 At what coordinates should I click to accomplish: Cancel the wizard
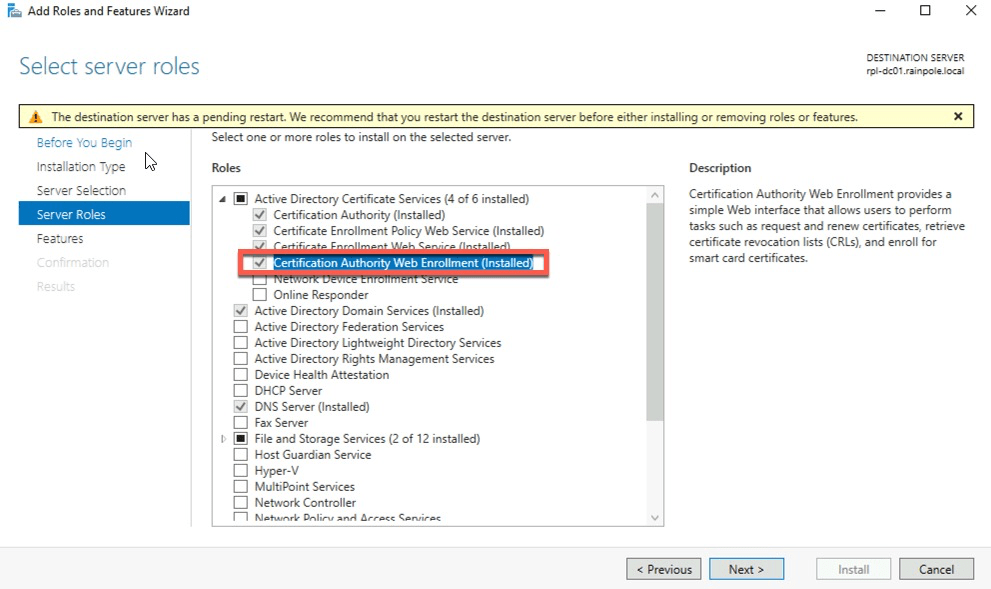936,569
